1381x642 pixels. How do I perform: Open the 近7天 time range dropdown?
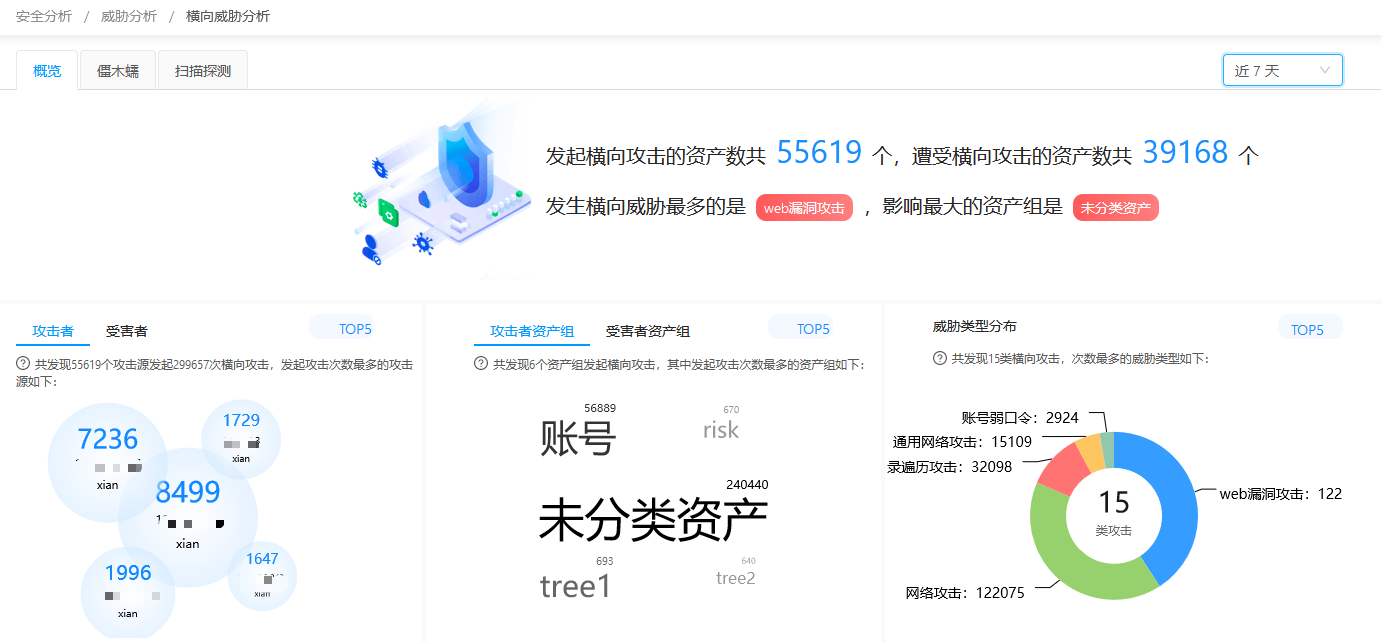point(1281,69)
